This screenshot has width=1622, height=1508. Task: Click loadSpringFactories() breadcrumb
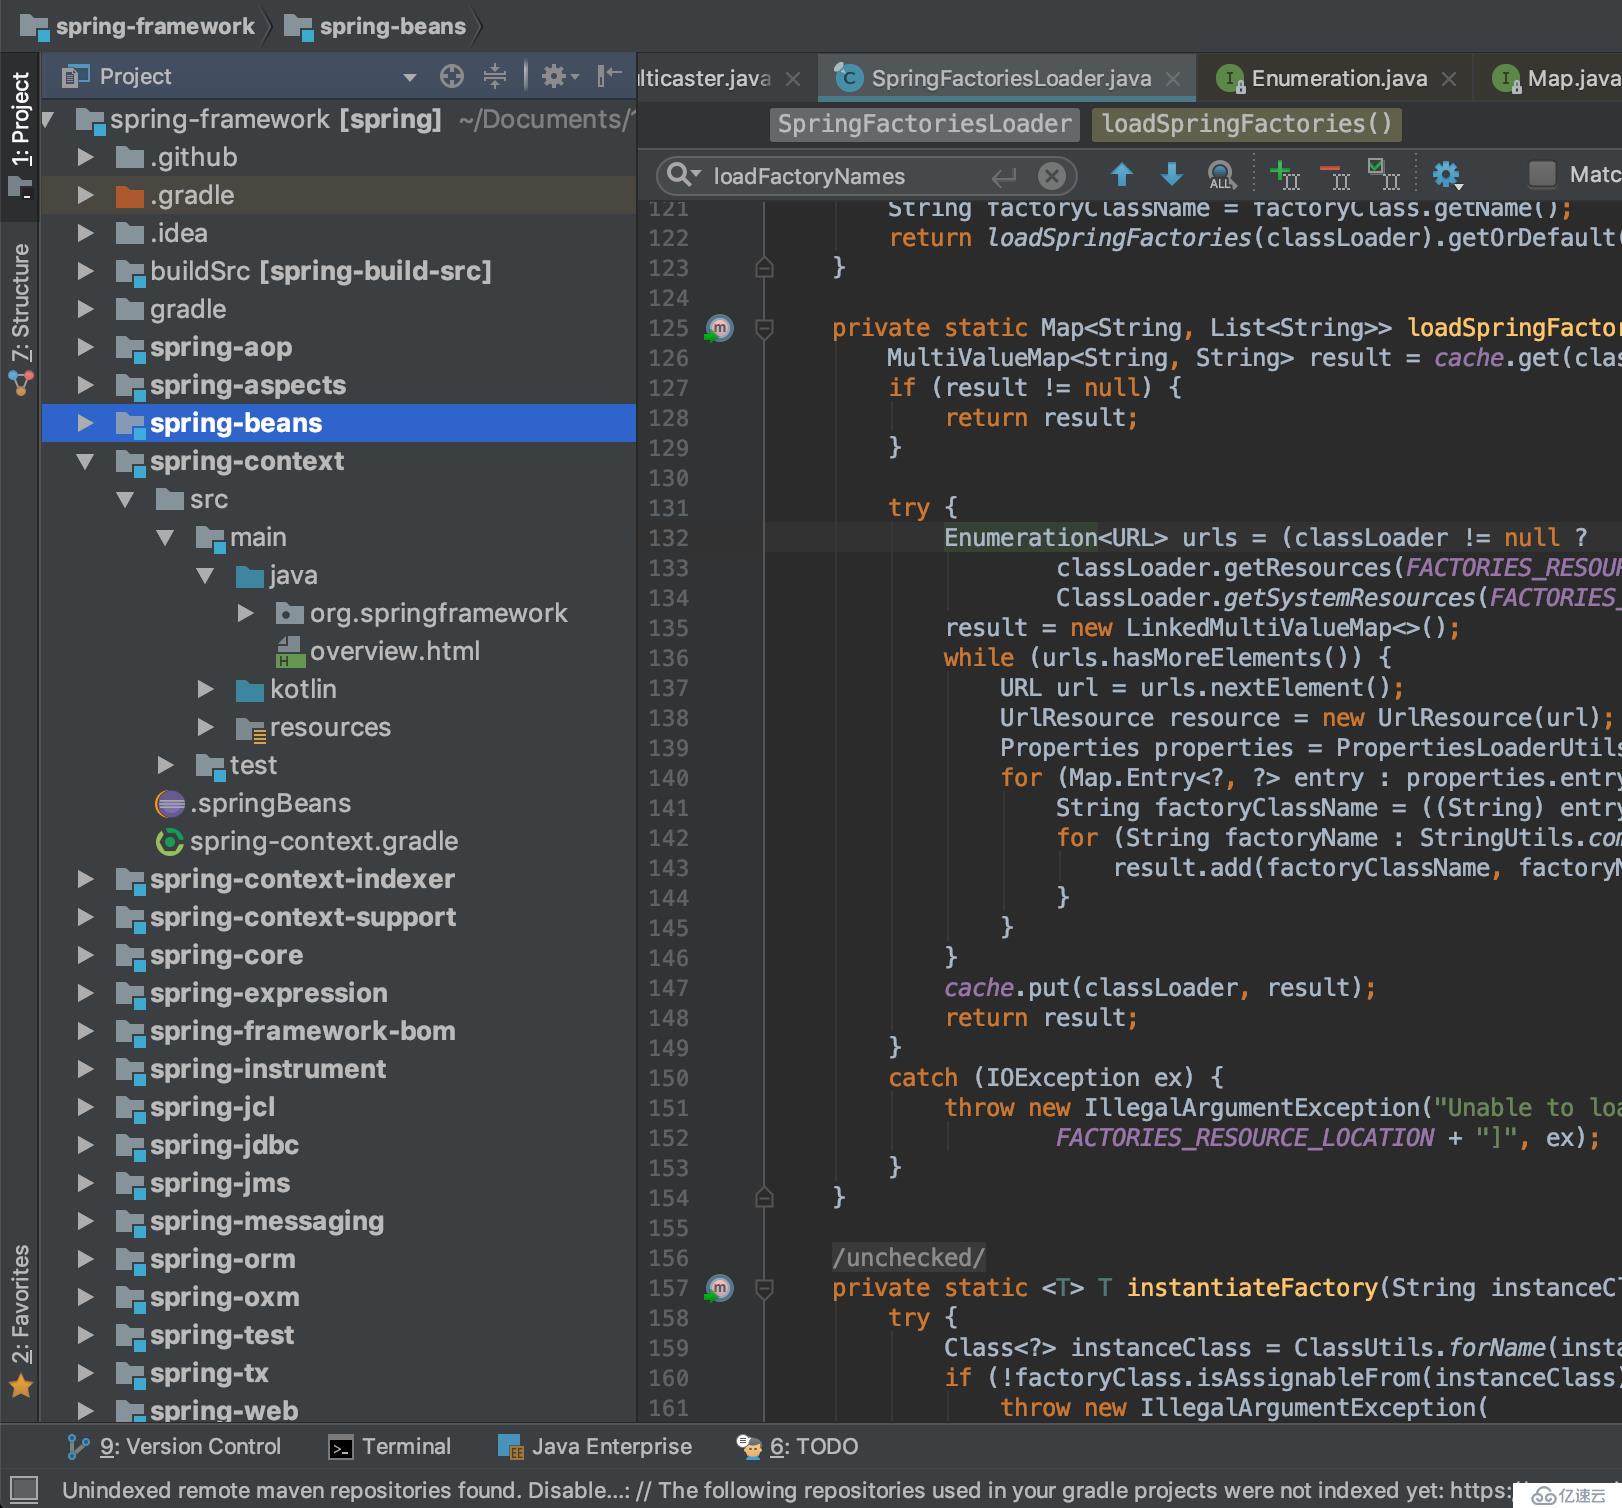click(1246, 124)
